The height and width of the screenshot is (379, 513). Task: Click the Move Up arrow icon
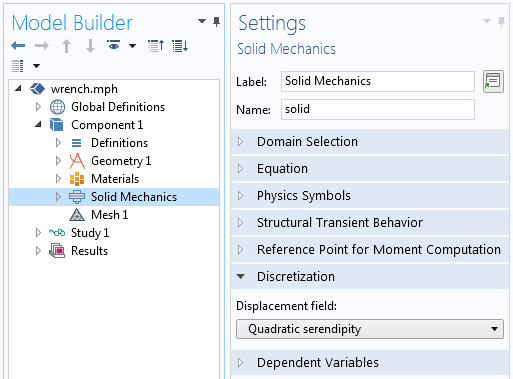(x=66, y=46)
